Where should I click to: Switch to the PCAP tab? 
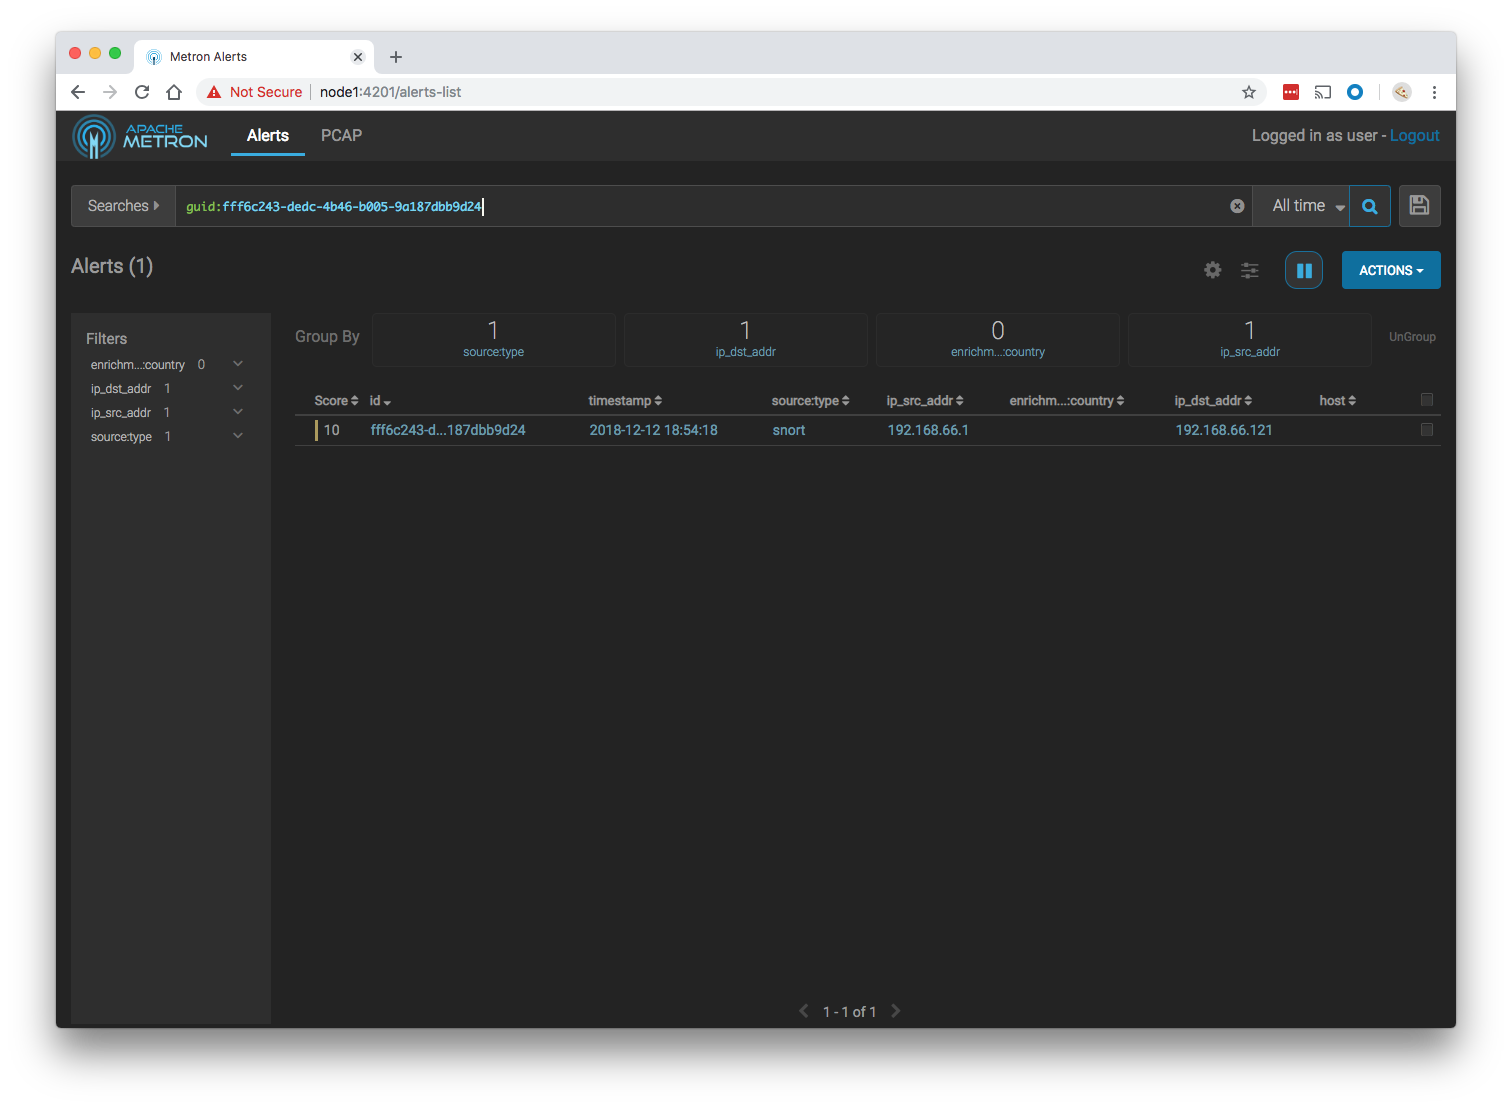(x=341, y=135)
